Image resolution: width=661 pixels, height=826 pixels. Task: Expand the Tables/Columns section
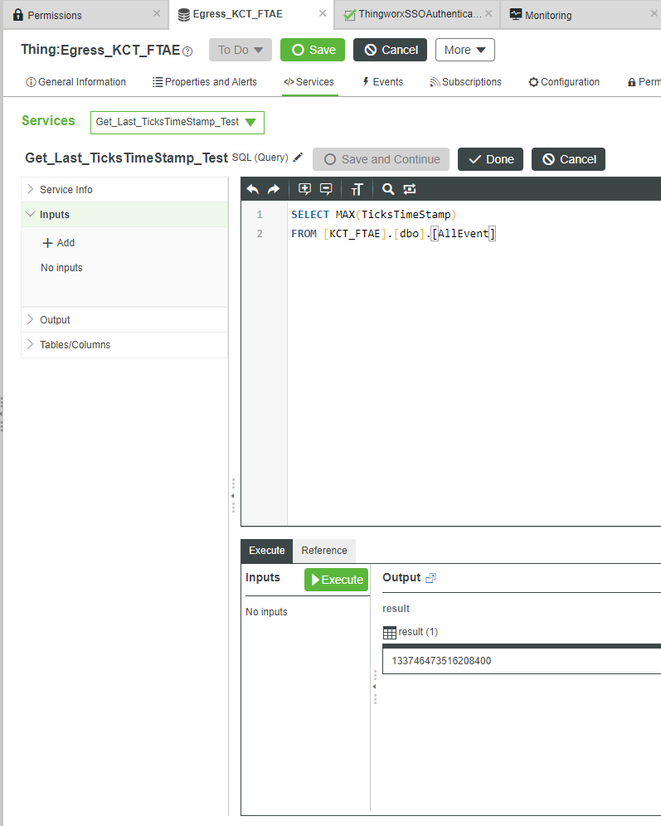pos(124,345)
